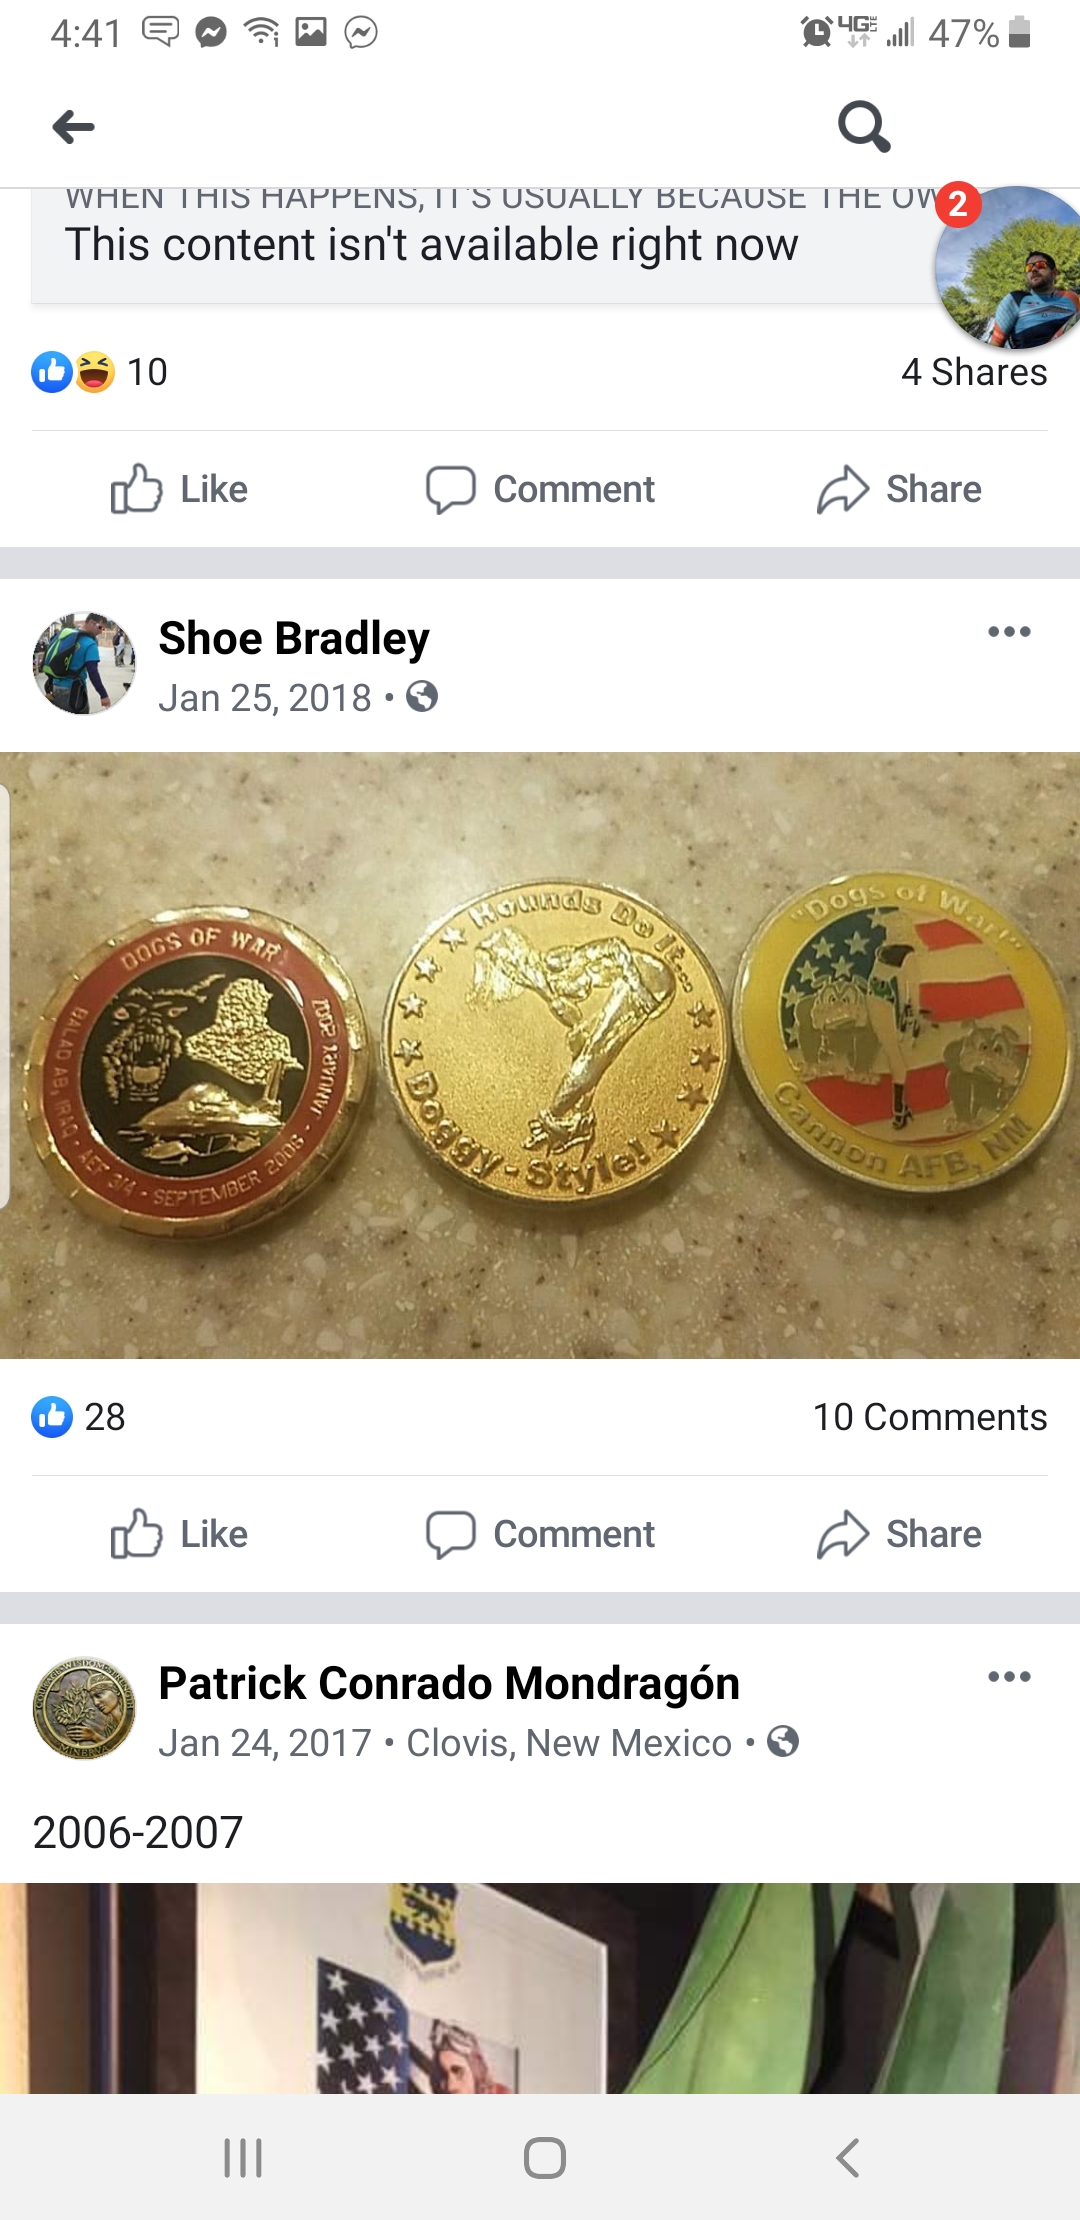
Task: Like Shoe Bradley's coin post
Action: click(x=179, y=1534)
